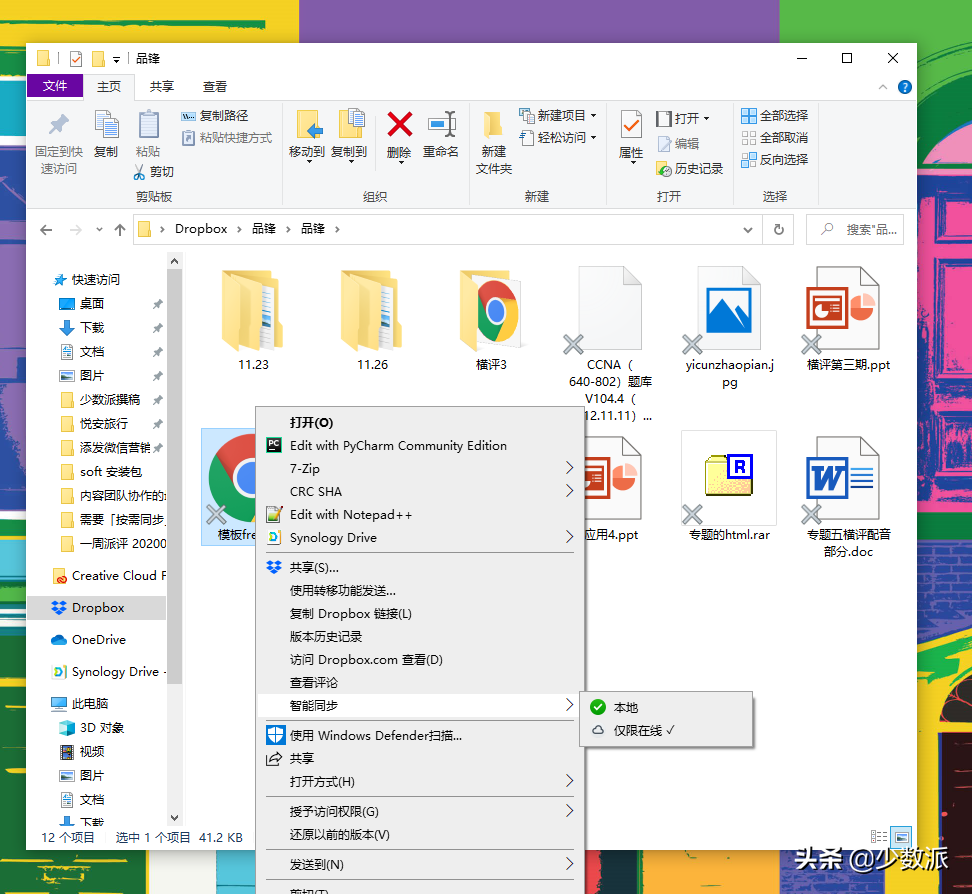Switch to the 查看 ribbon tab
Screen dimensions: 972x894
[x=215, y=87]
